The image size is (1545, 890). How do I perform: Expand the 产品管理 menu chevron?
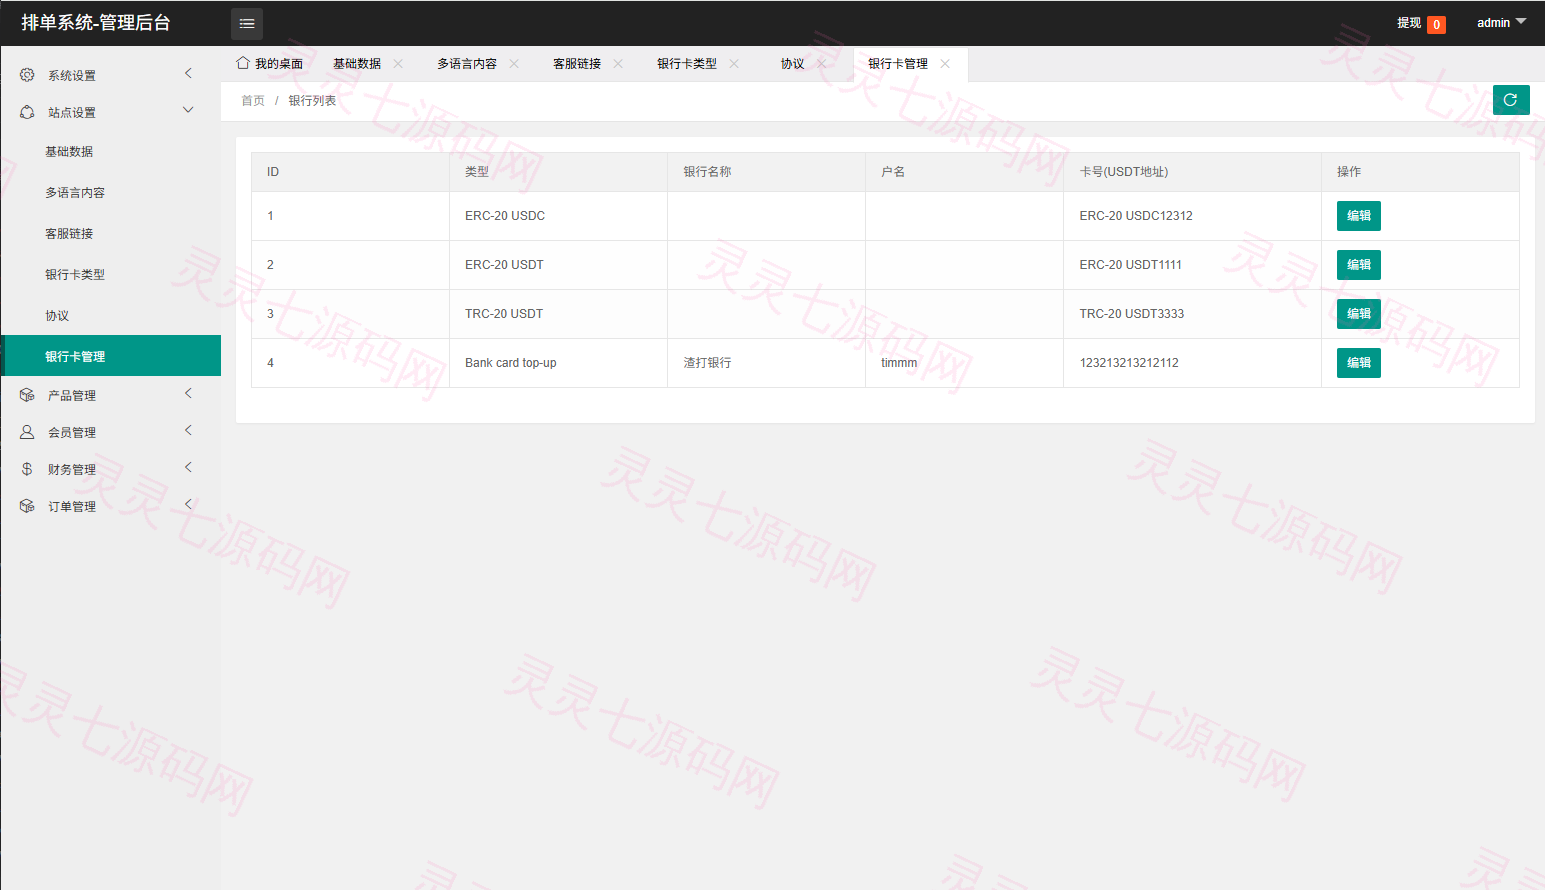(188, 393)
